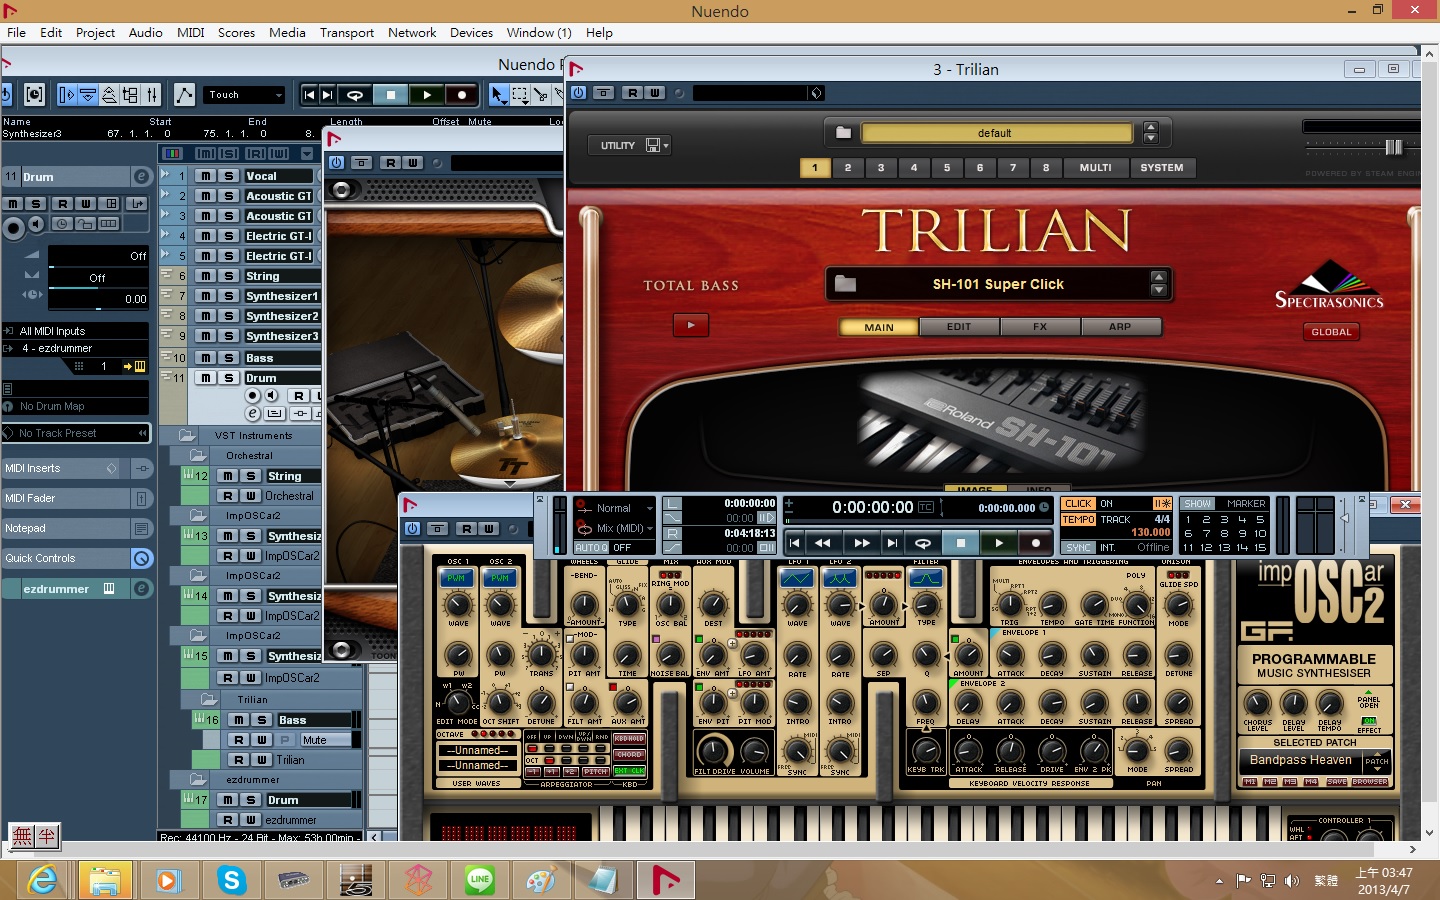
Task: Solo the Bass track number 10
Action: pyautogui.click(x=229, y=358)
